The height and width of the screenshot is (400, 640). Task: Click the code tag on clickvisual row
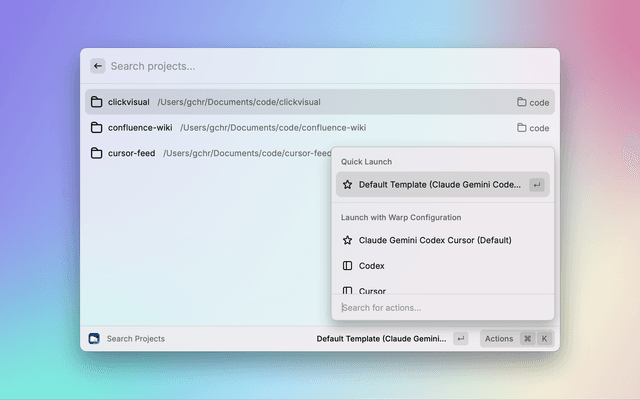[533, 102]
